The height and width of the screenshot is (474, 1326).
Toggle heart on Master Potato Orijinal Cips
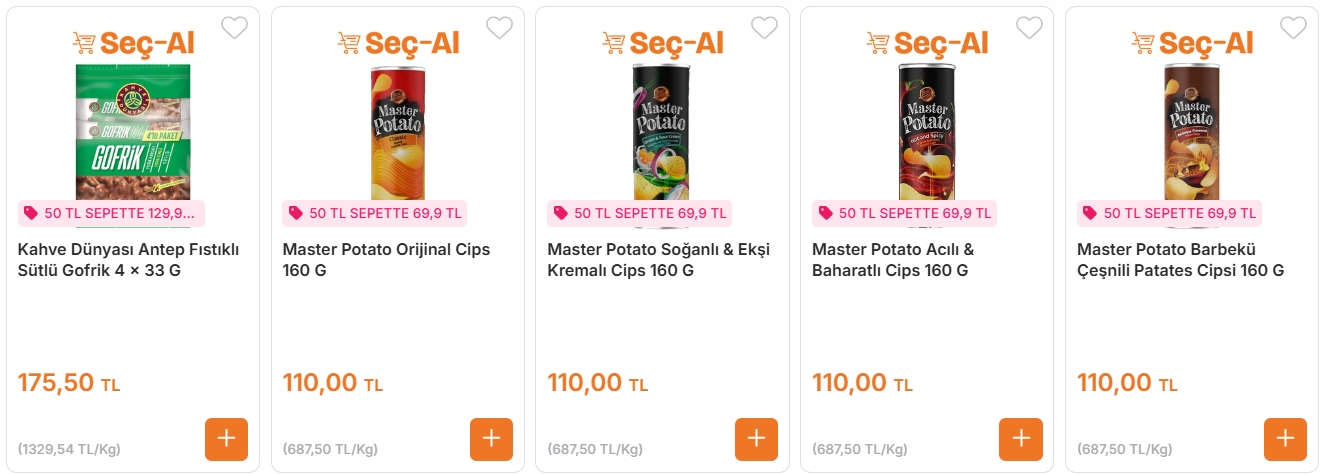499,28
